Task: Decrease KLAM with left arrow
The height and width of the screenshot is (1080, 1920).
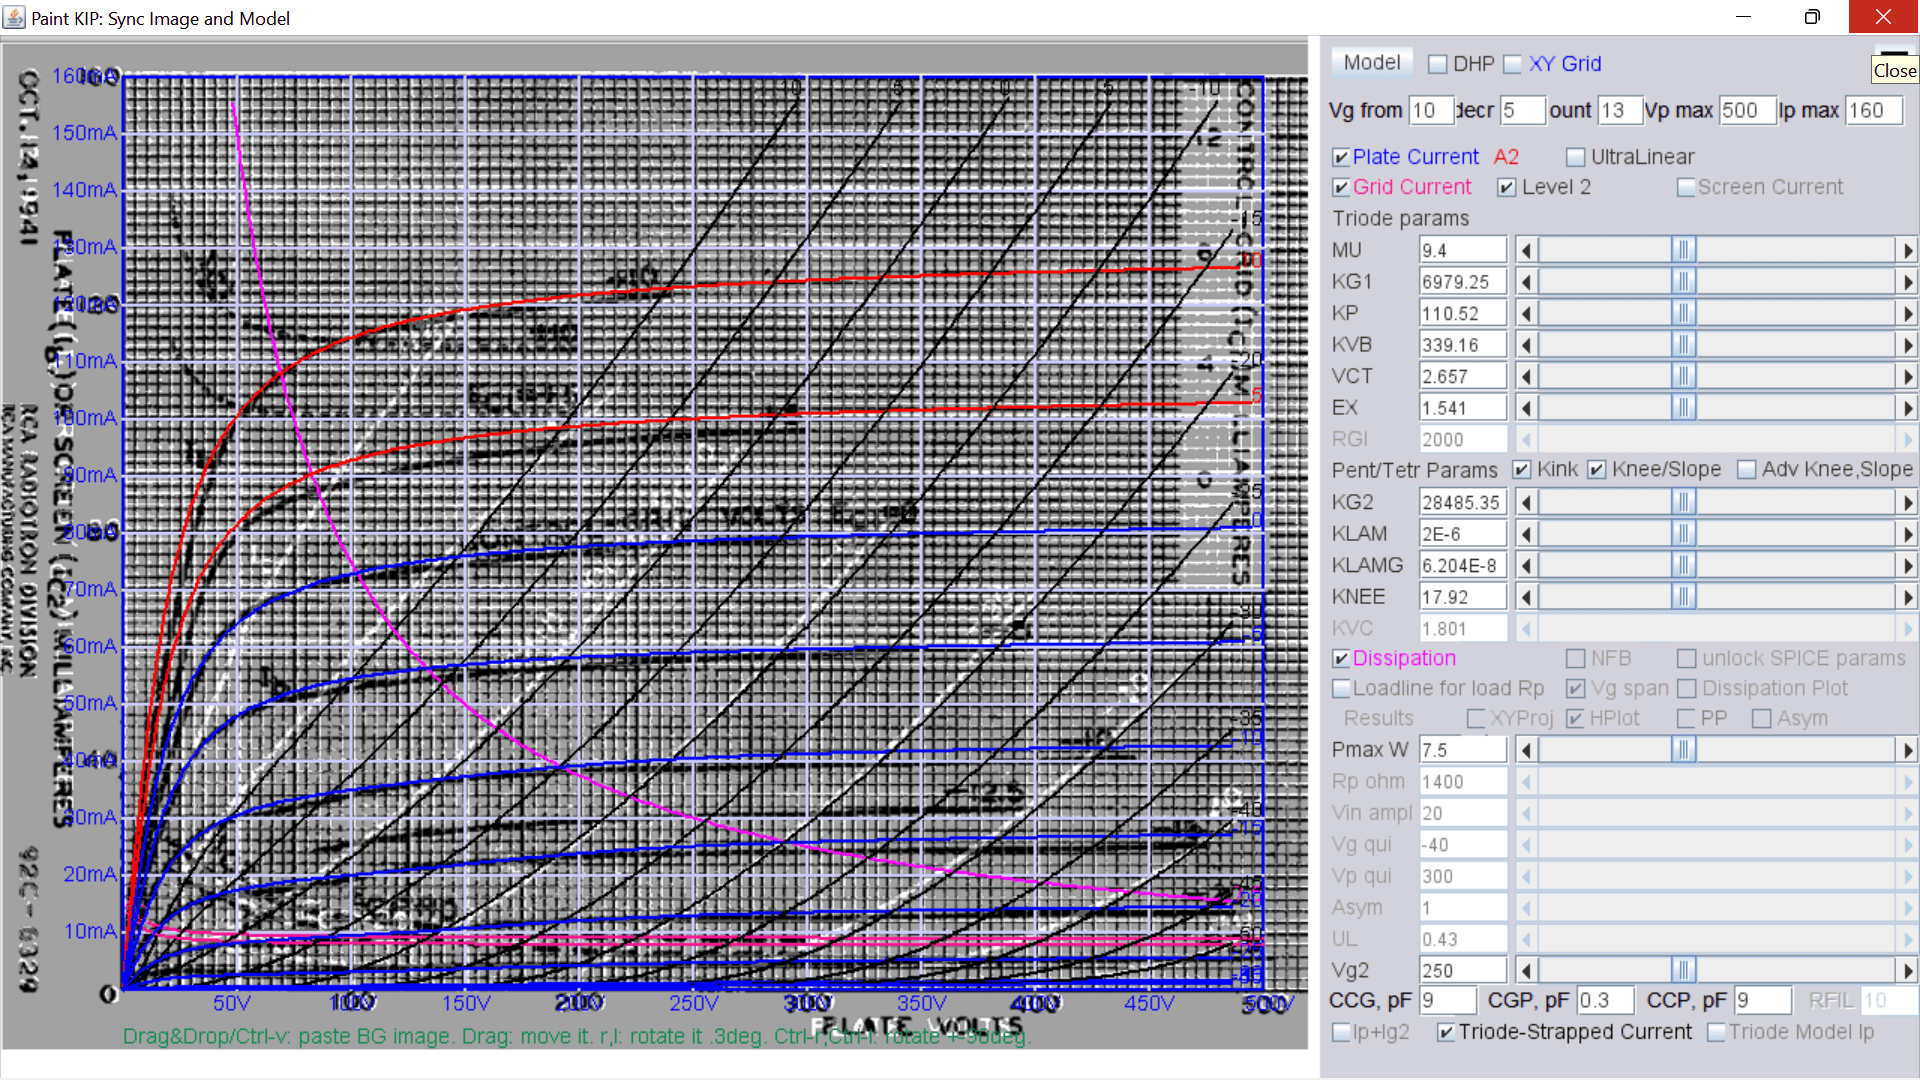Action: (1526, 534)
